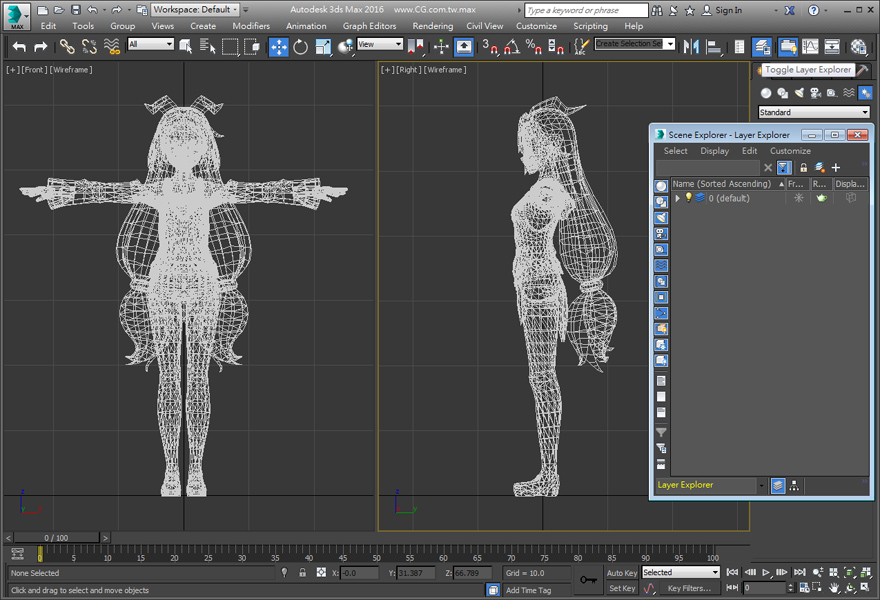Click the Layer Explorer search filter field

(708, 167)
